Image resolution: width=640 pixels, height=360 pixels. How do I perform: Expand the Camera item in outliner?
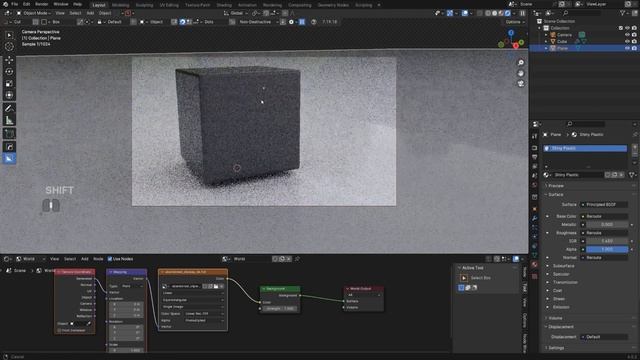coord(546,35)
